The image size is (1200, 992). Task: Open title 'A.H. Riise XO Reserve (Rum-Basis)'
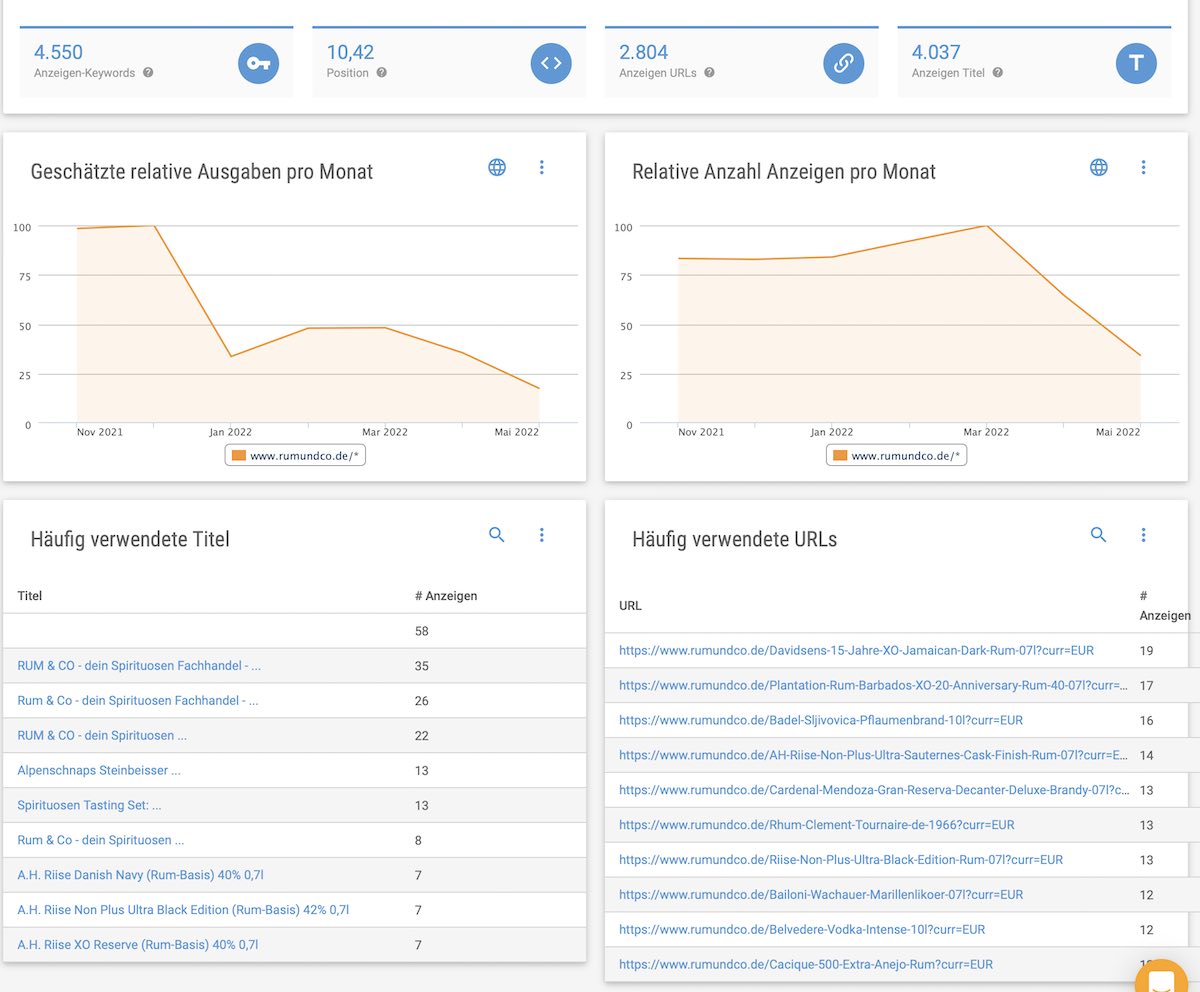click(x=138, y=945)
